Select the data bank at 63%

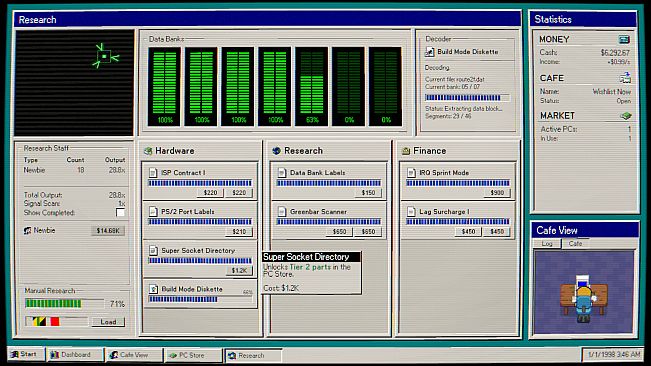click(311, 86)
